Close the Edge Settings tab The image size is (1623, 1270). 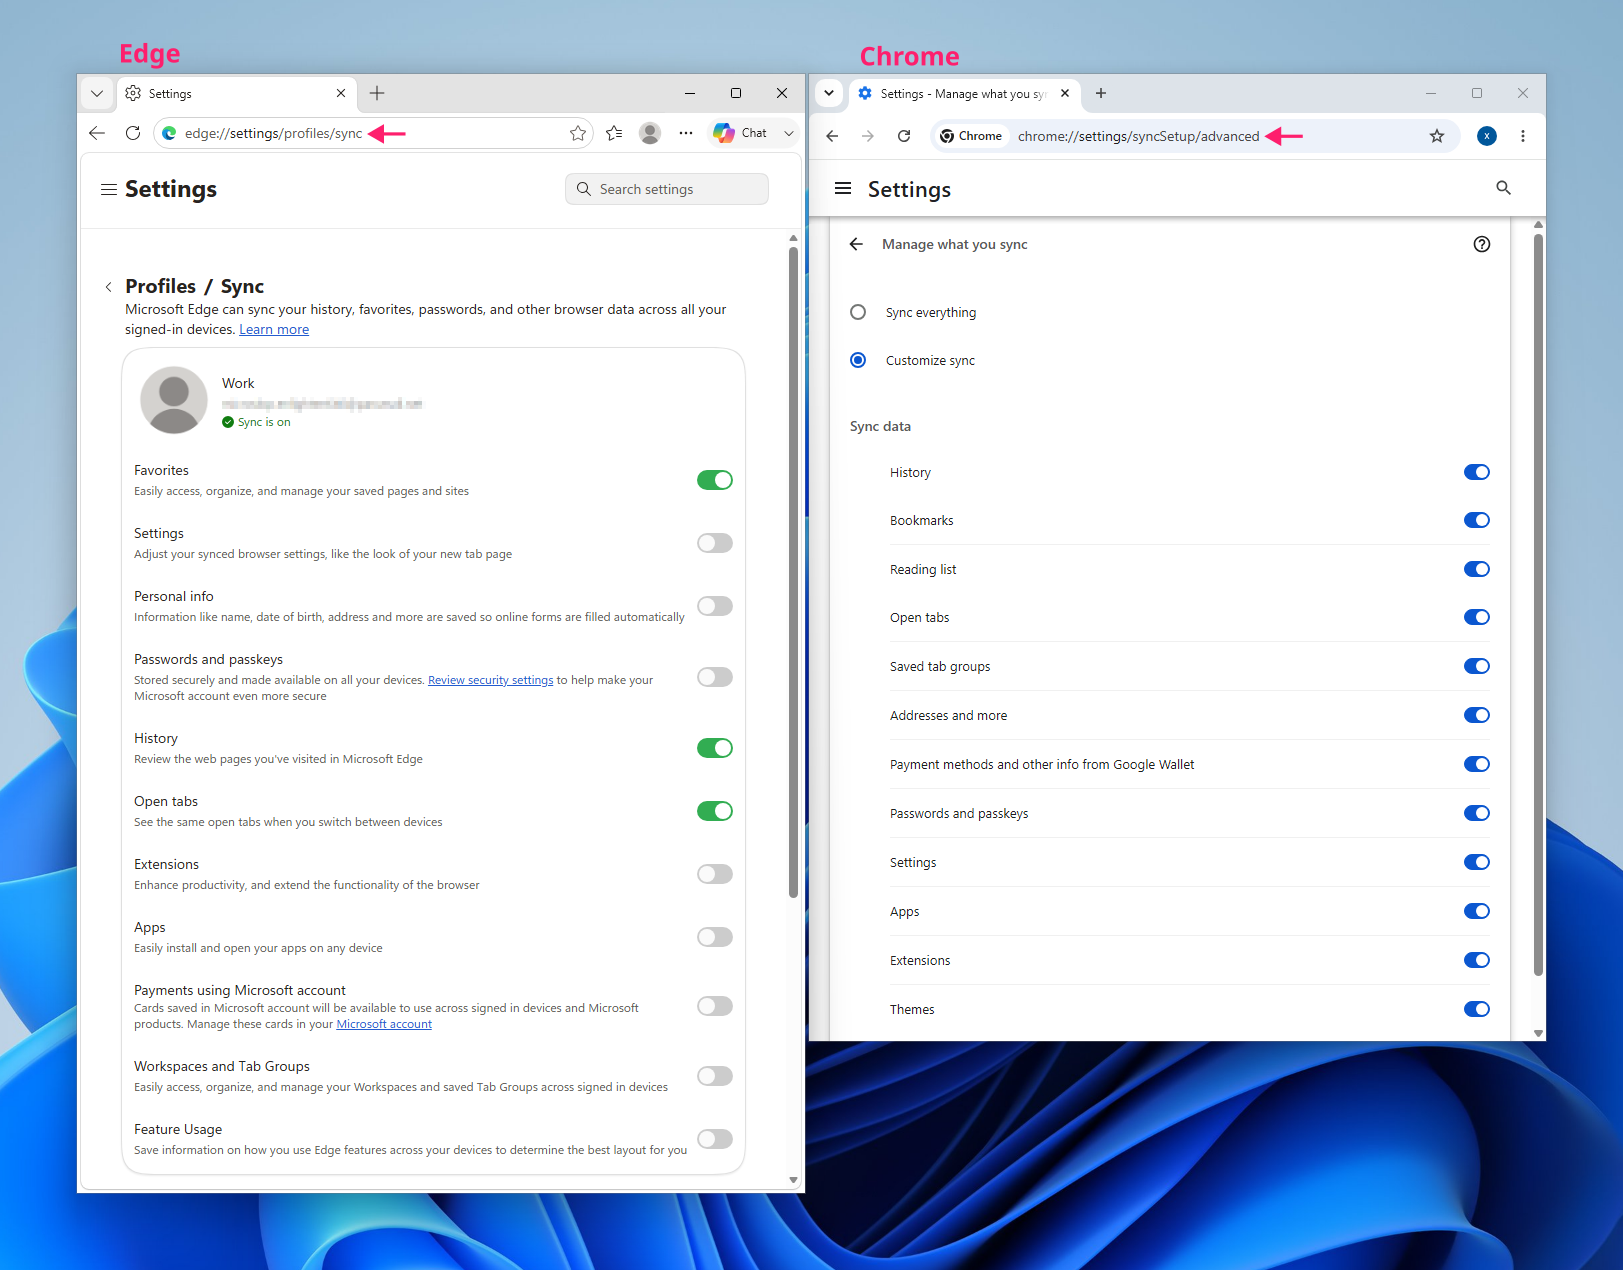341,93
